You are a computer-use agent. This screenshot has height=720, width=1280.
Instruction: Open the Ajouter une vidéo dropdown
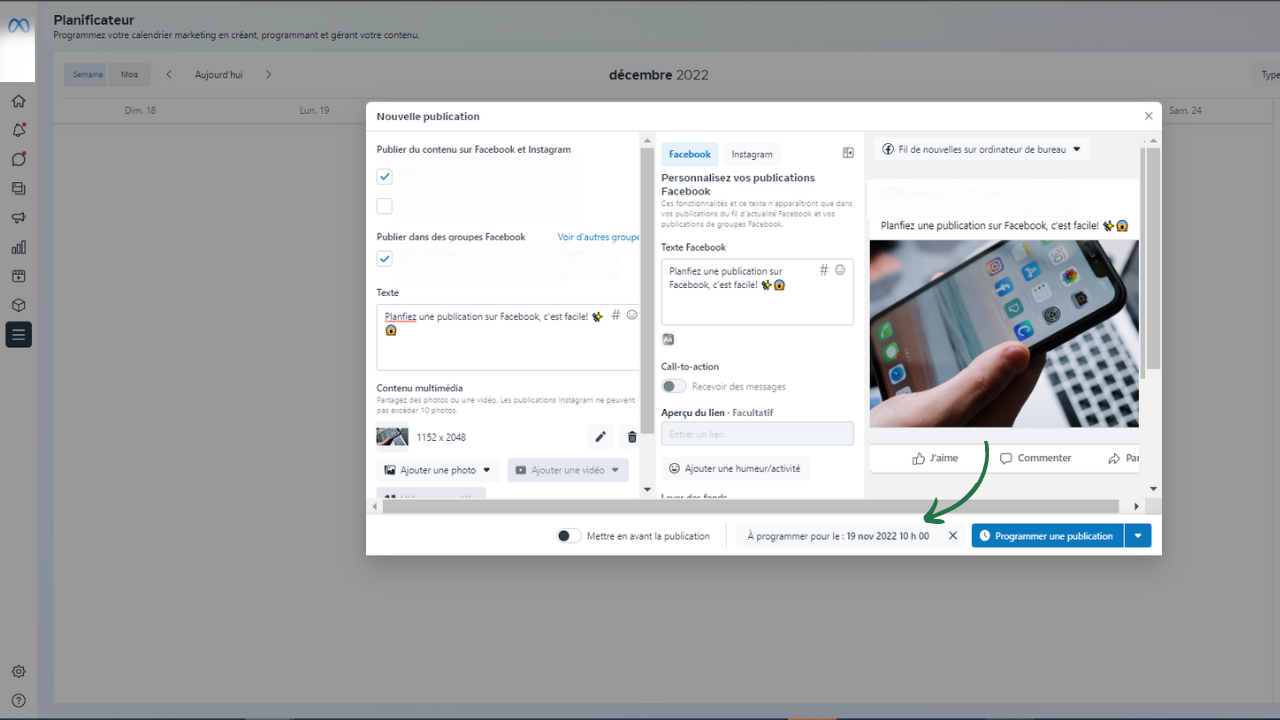point(568,470)
